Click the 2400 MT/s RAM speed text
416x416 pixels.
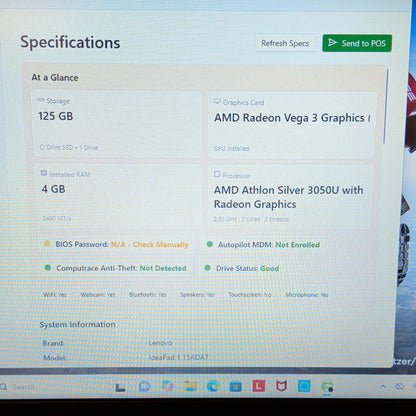coord(57,218)
